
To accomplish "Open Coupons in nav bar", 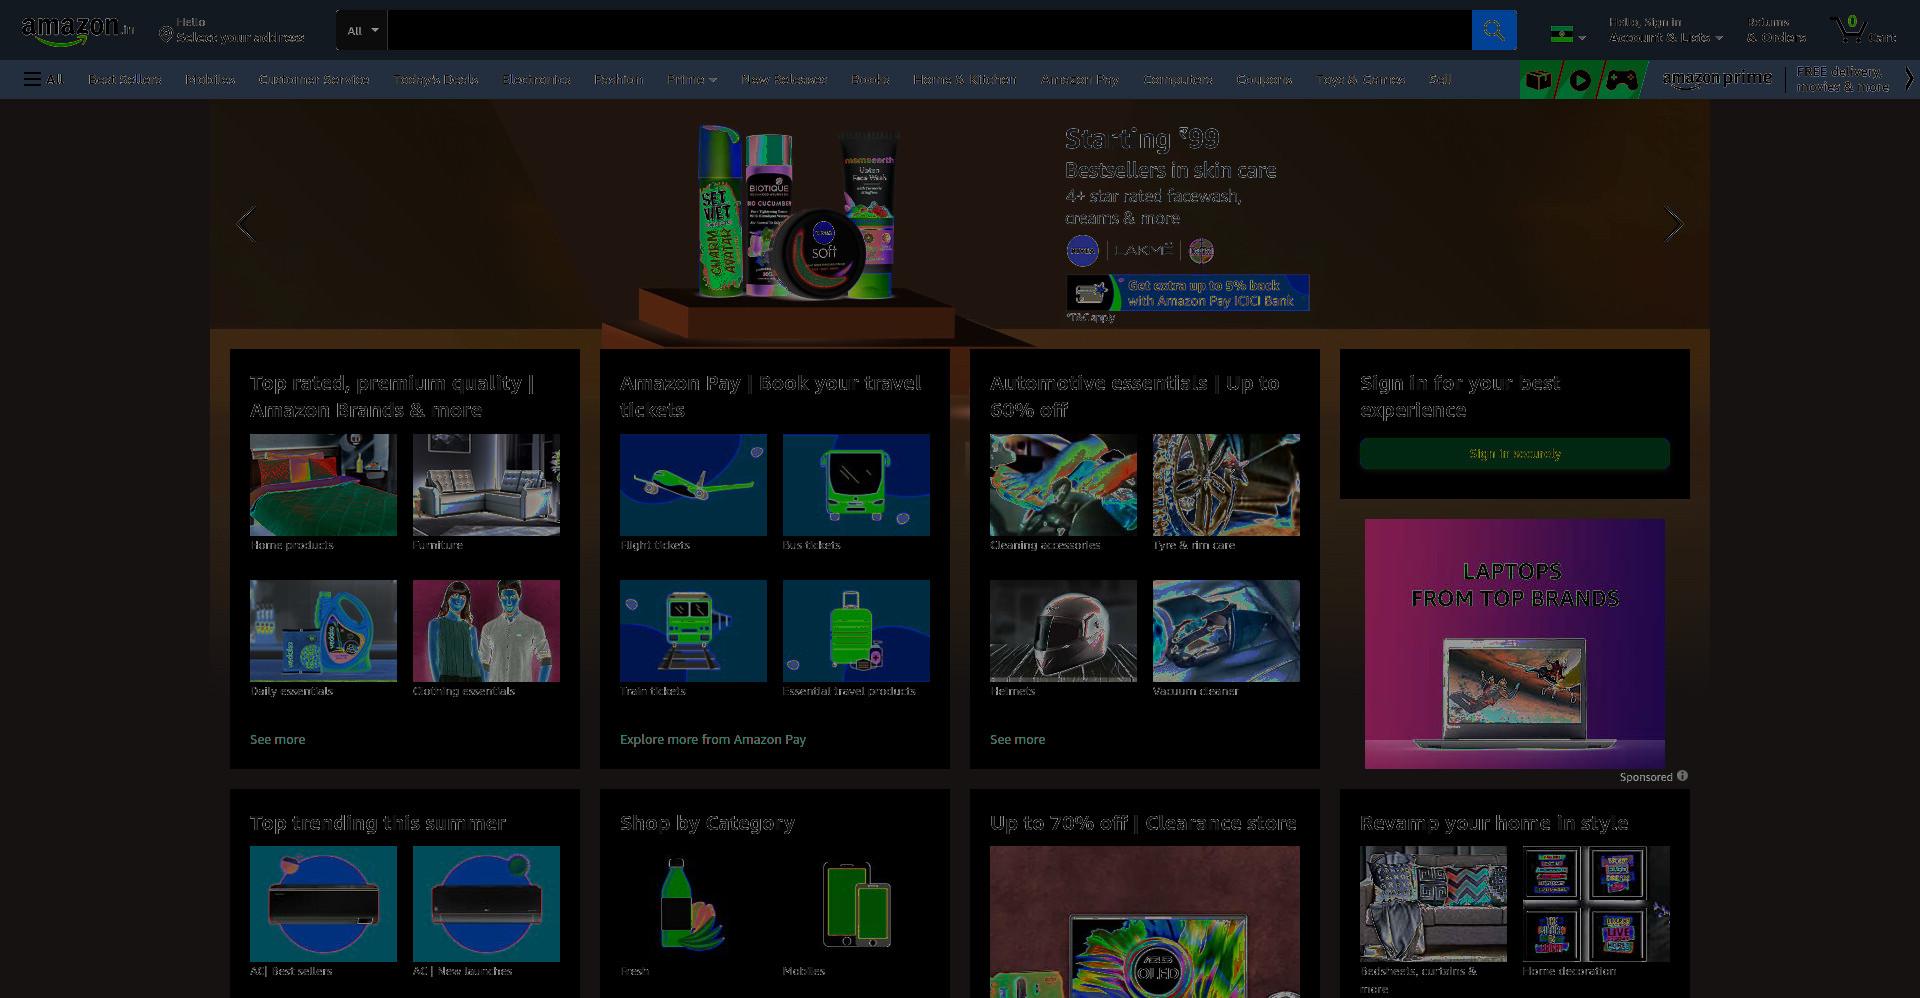I will pyautogui.click(x=1264, y=79).
